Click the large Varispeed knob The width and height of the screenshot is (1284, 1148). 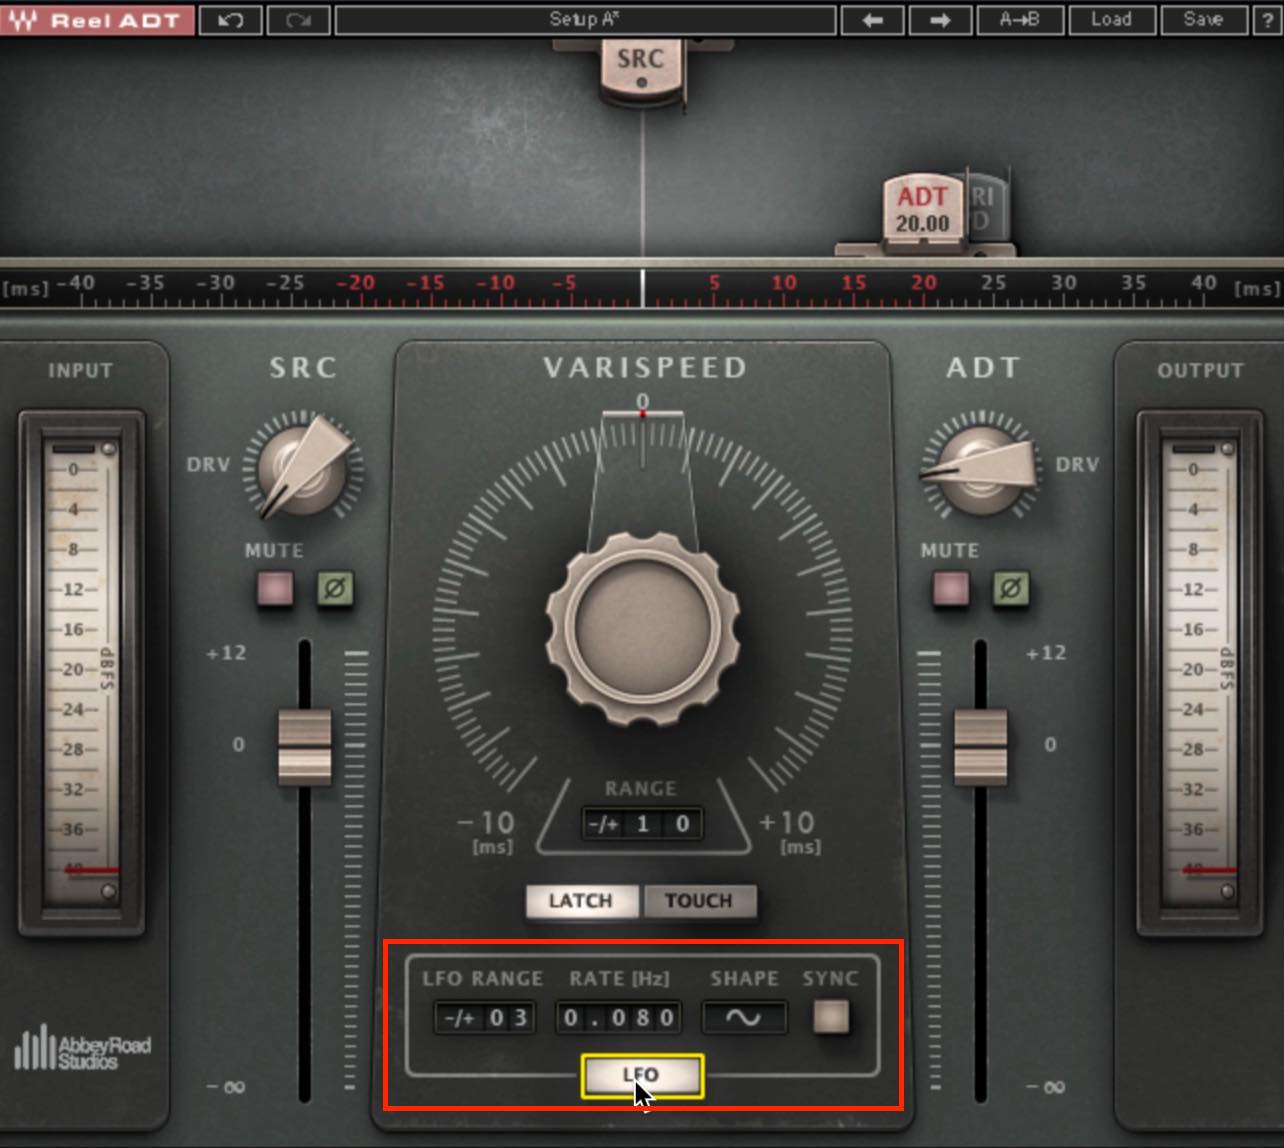tap(642, 630)
